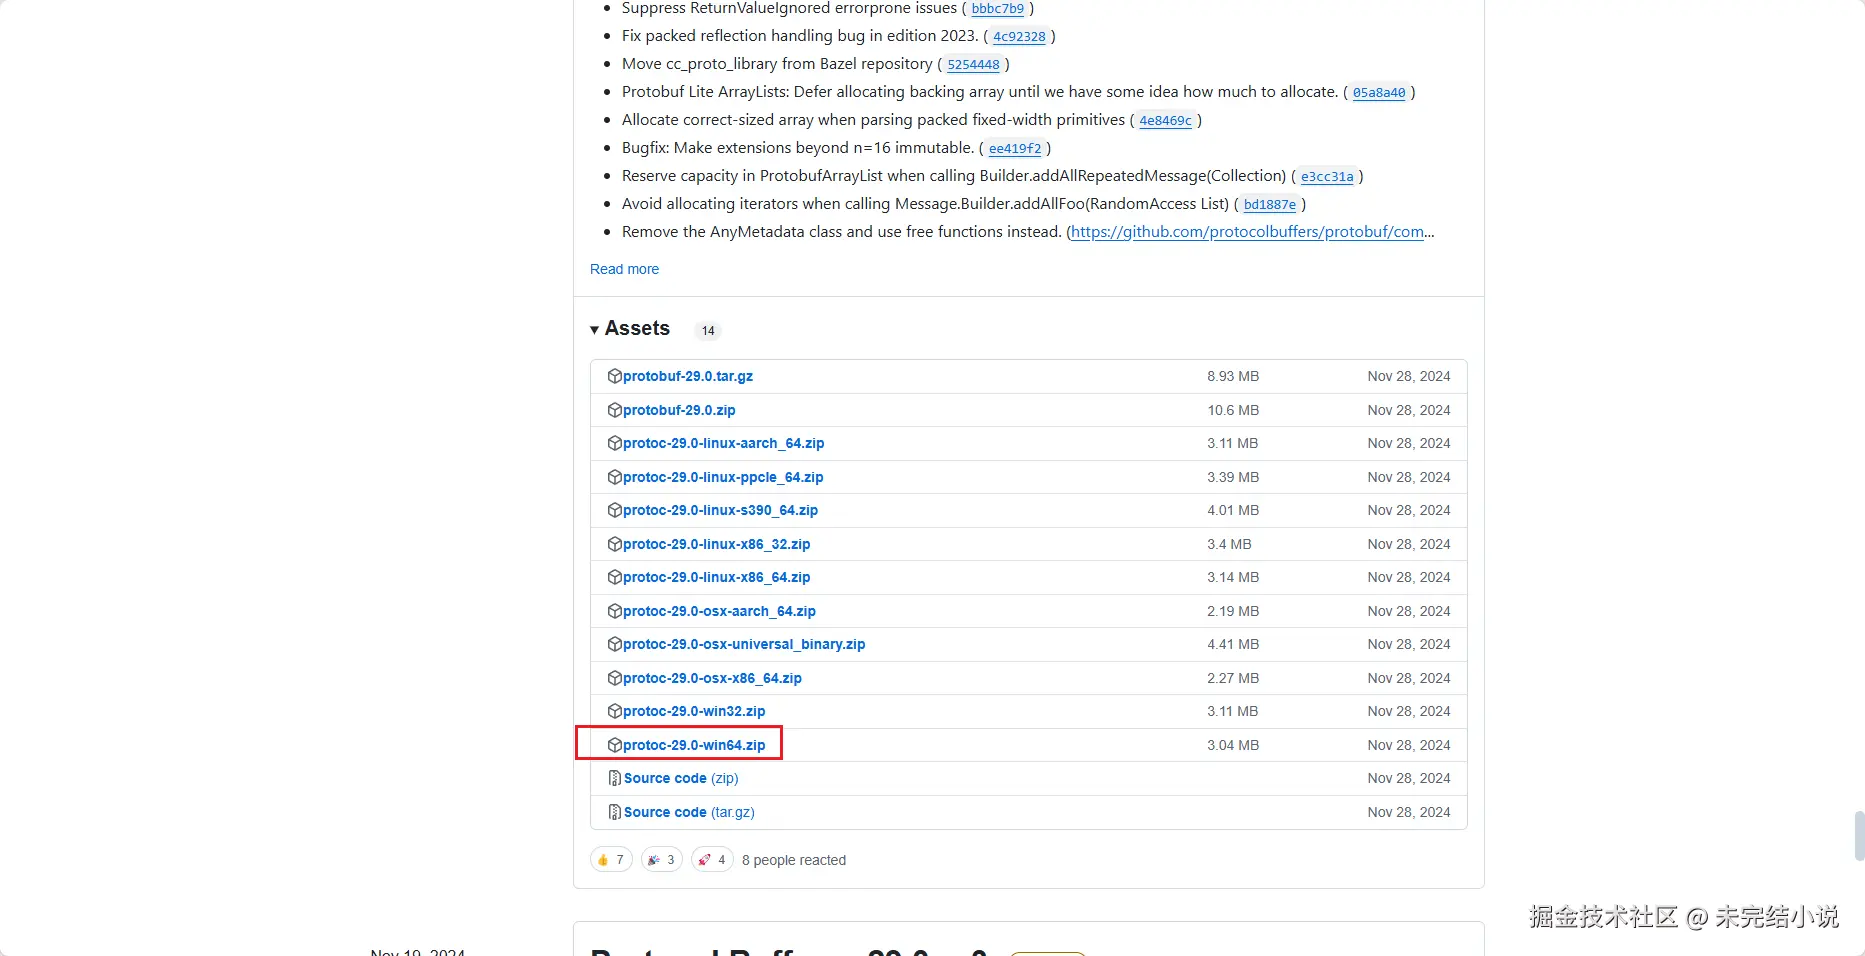Click package icon beside protoc-29.0-linux-aarch_64.zip
Image resolution: width=1865 pixels, height=956 pixels.
point(615,443)
